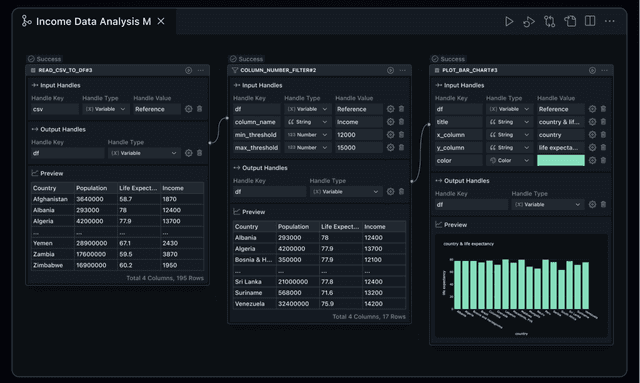Viewport: 640px width, 383px height.
Task: Open settings for y_column handle
Action: 592,147
